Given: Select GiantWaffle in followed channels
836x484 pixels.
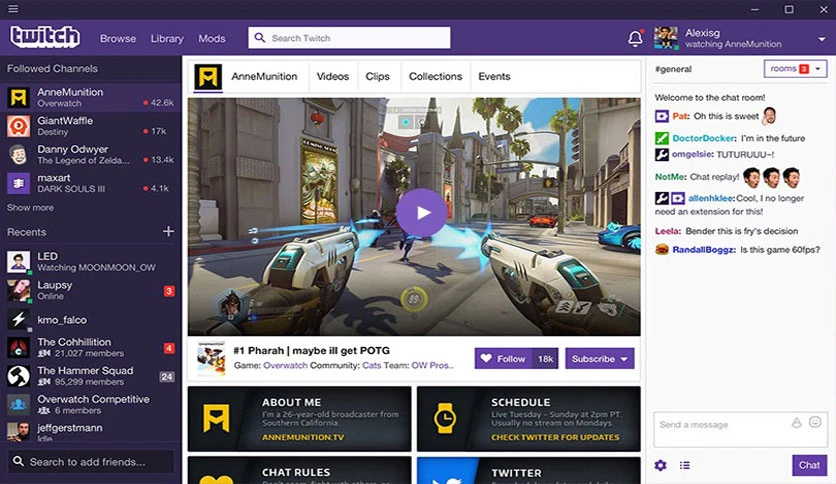Looking at the screenshot, I should click(x=91, y=126).
